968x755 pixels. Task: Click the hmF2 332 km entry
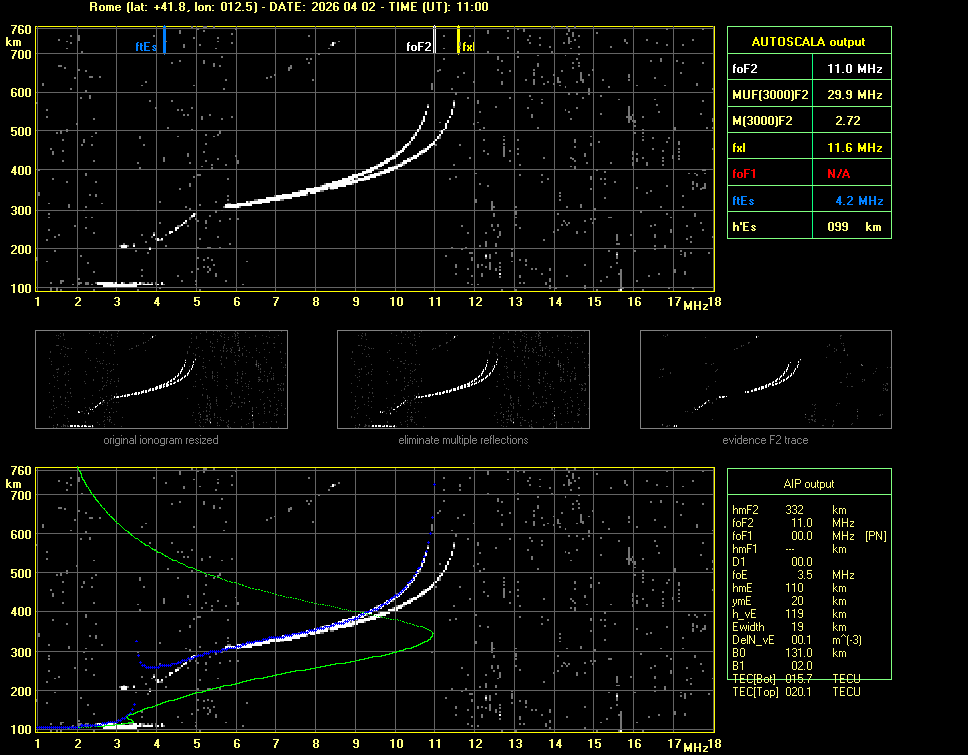coord(796,510)
